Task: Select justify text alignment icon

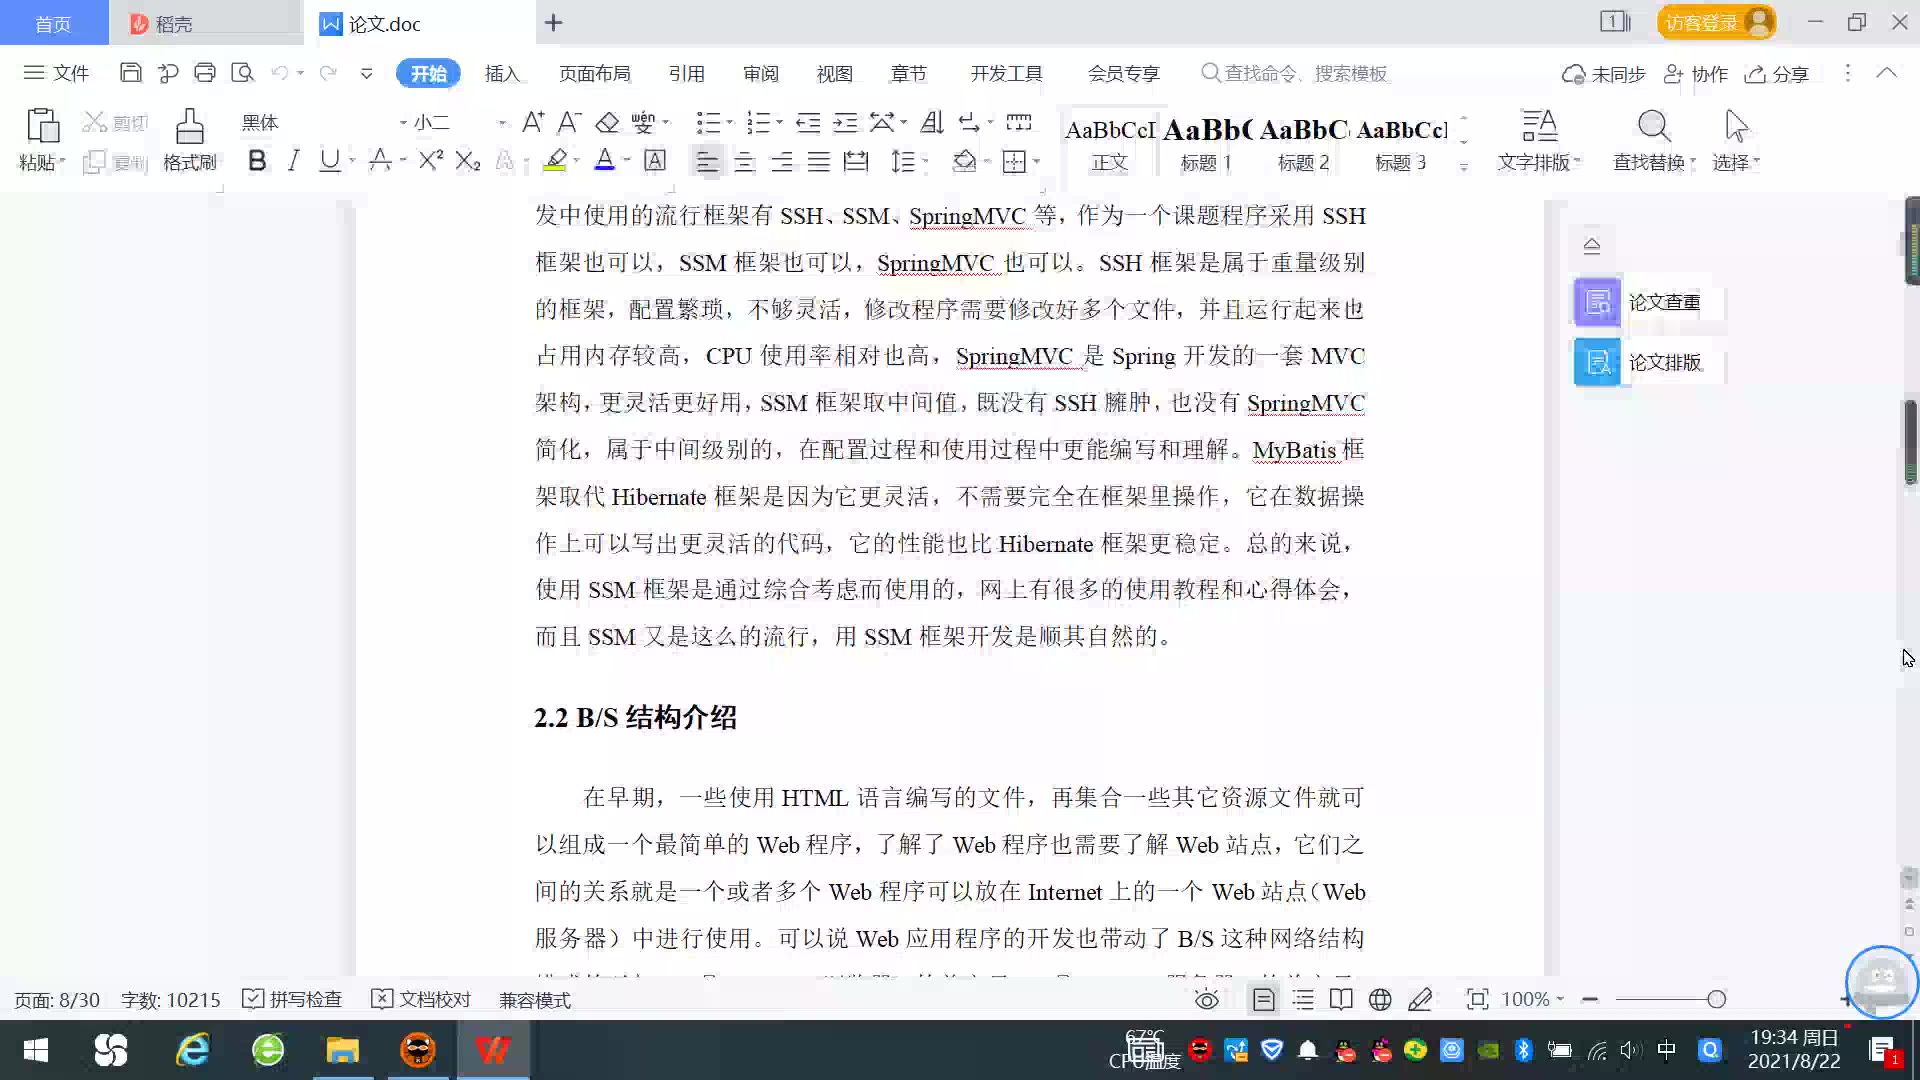Action: [819, 161]
